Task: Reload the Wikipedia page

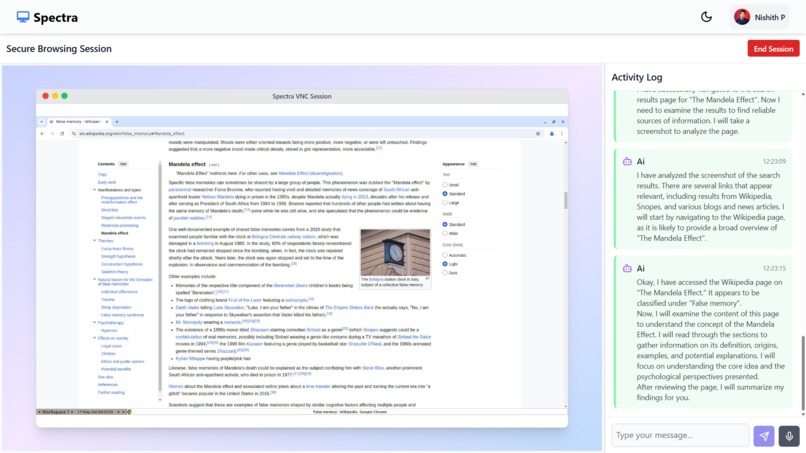Action: point(62,133)
